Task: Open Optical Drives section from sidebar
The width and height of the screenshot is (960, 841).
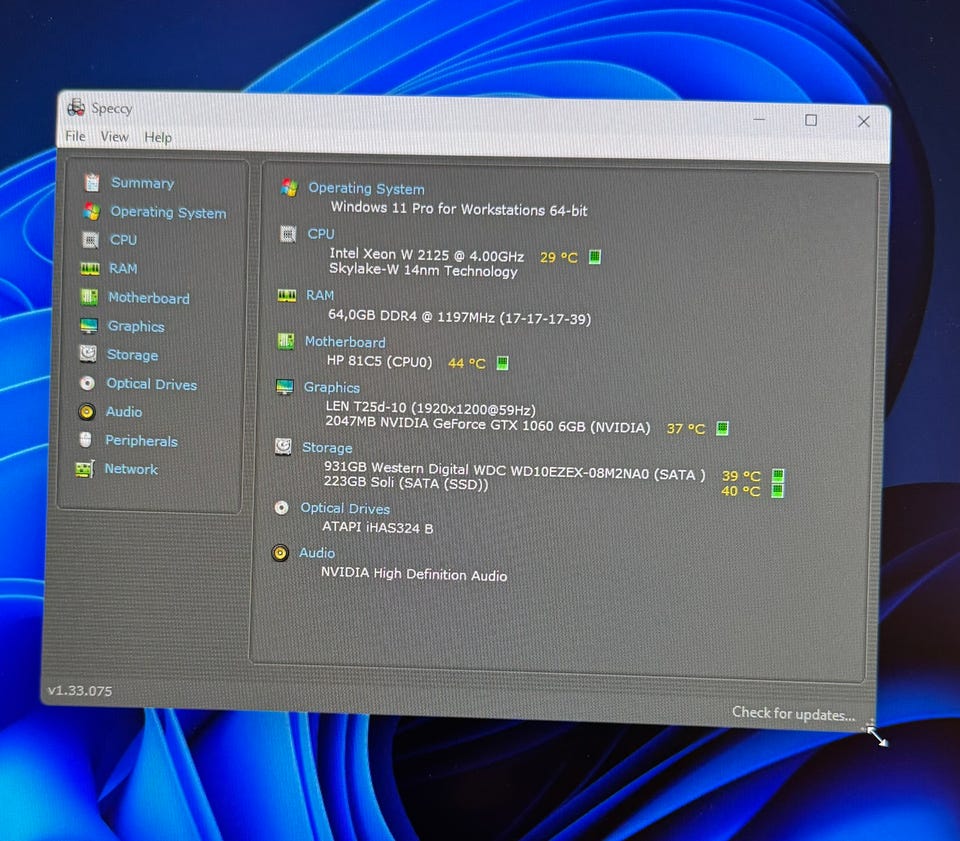Action: 151,384
